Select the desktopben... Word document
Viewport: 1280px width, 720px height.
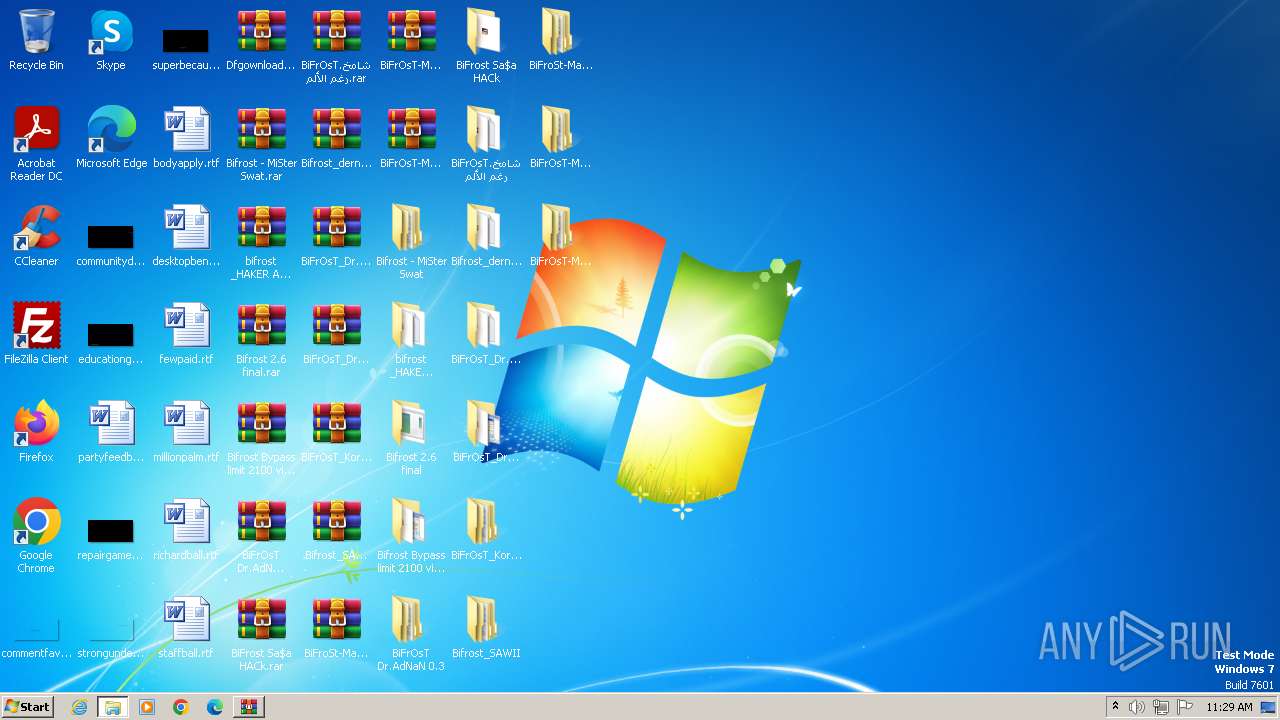click(x=186, y=236)
